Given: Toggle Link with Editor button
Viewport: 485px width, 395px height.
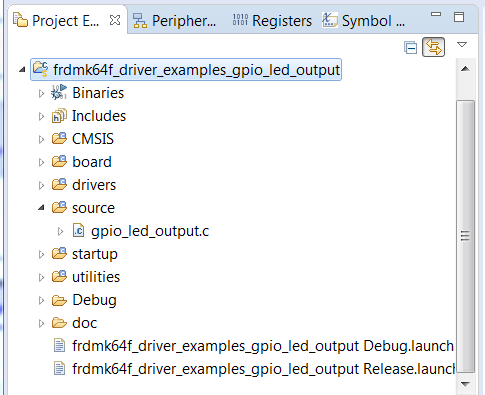Looking at the screenshot, I should point(433,47).
